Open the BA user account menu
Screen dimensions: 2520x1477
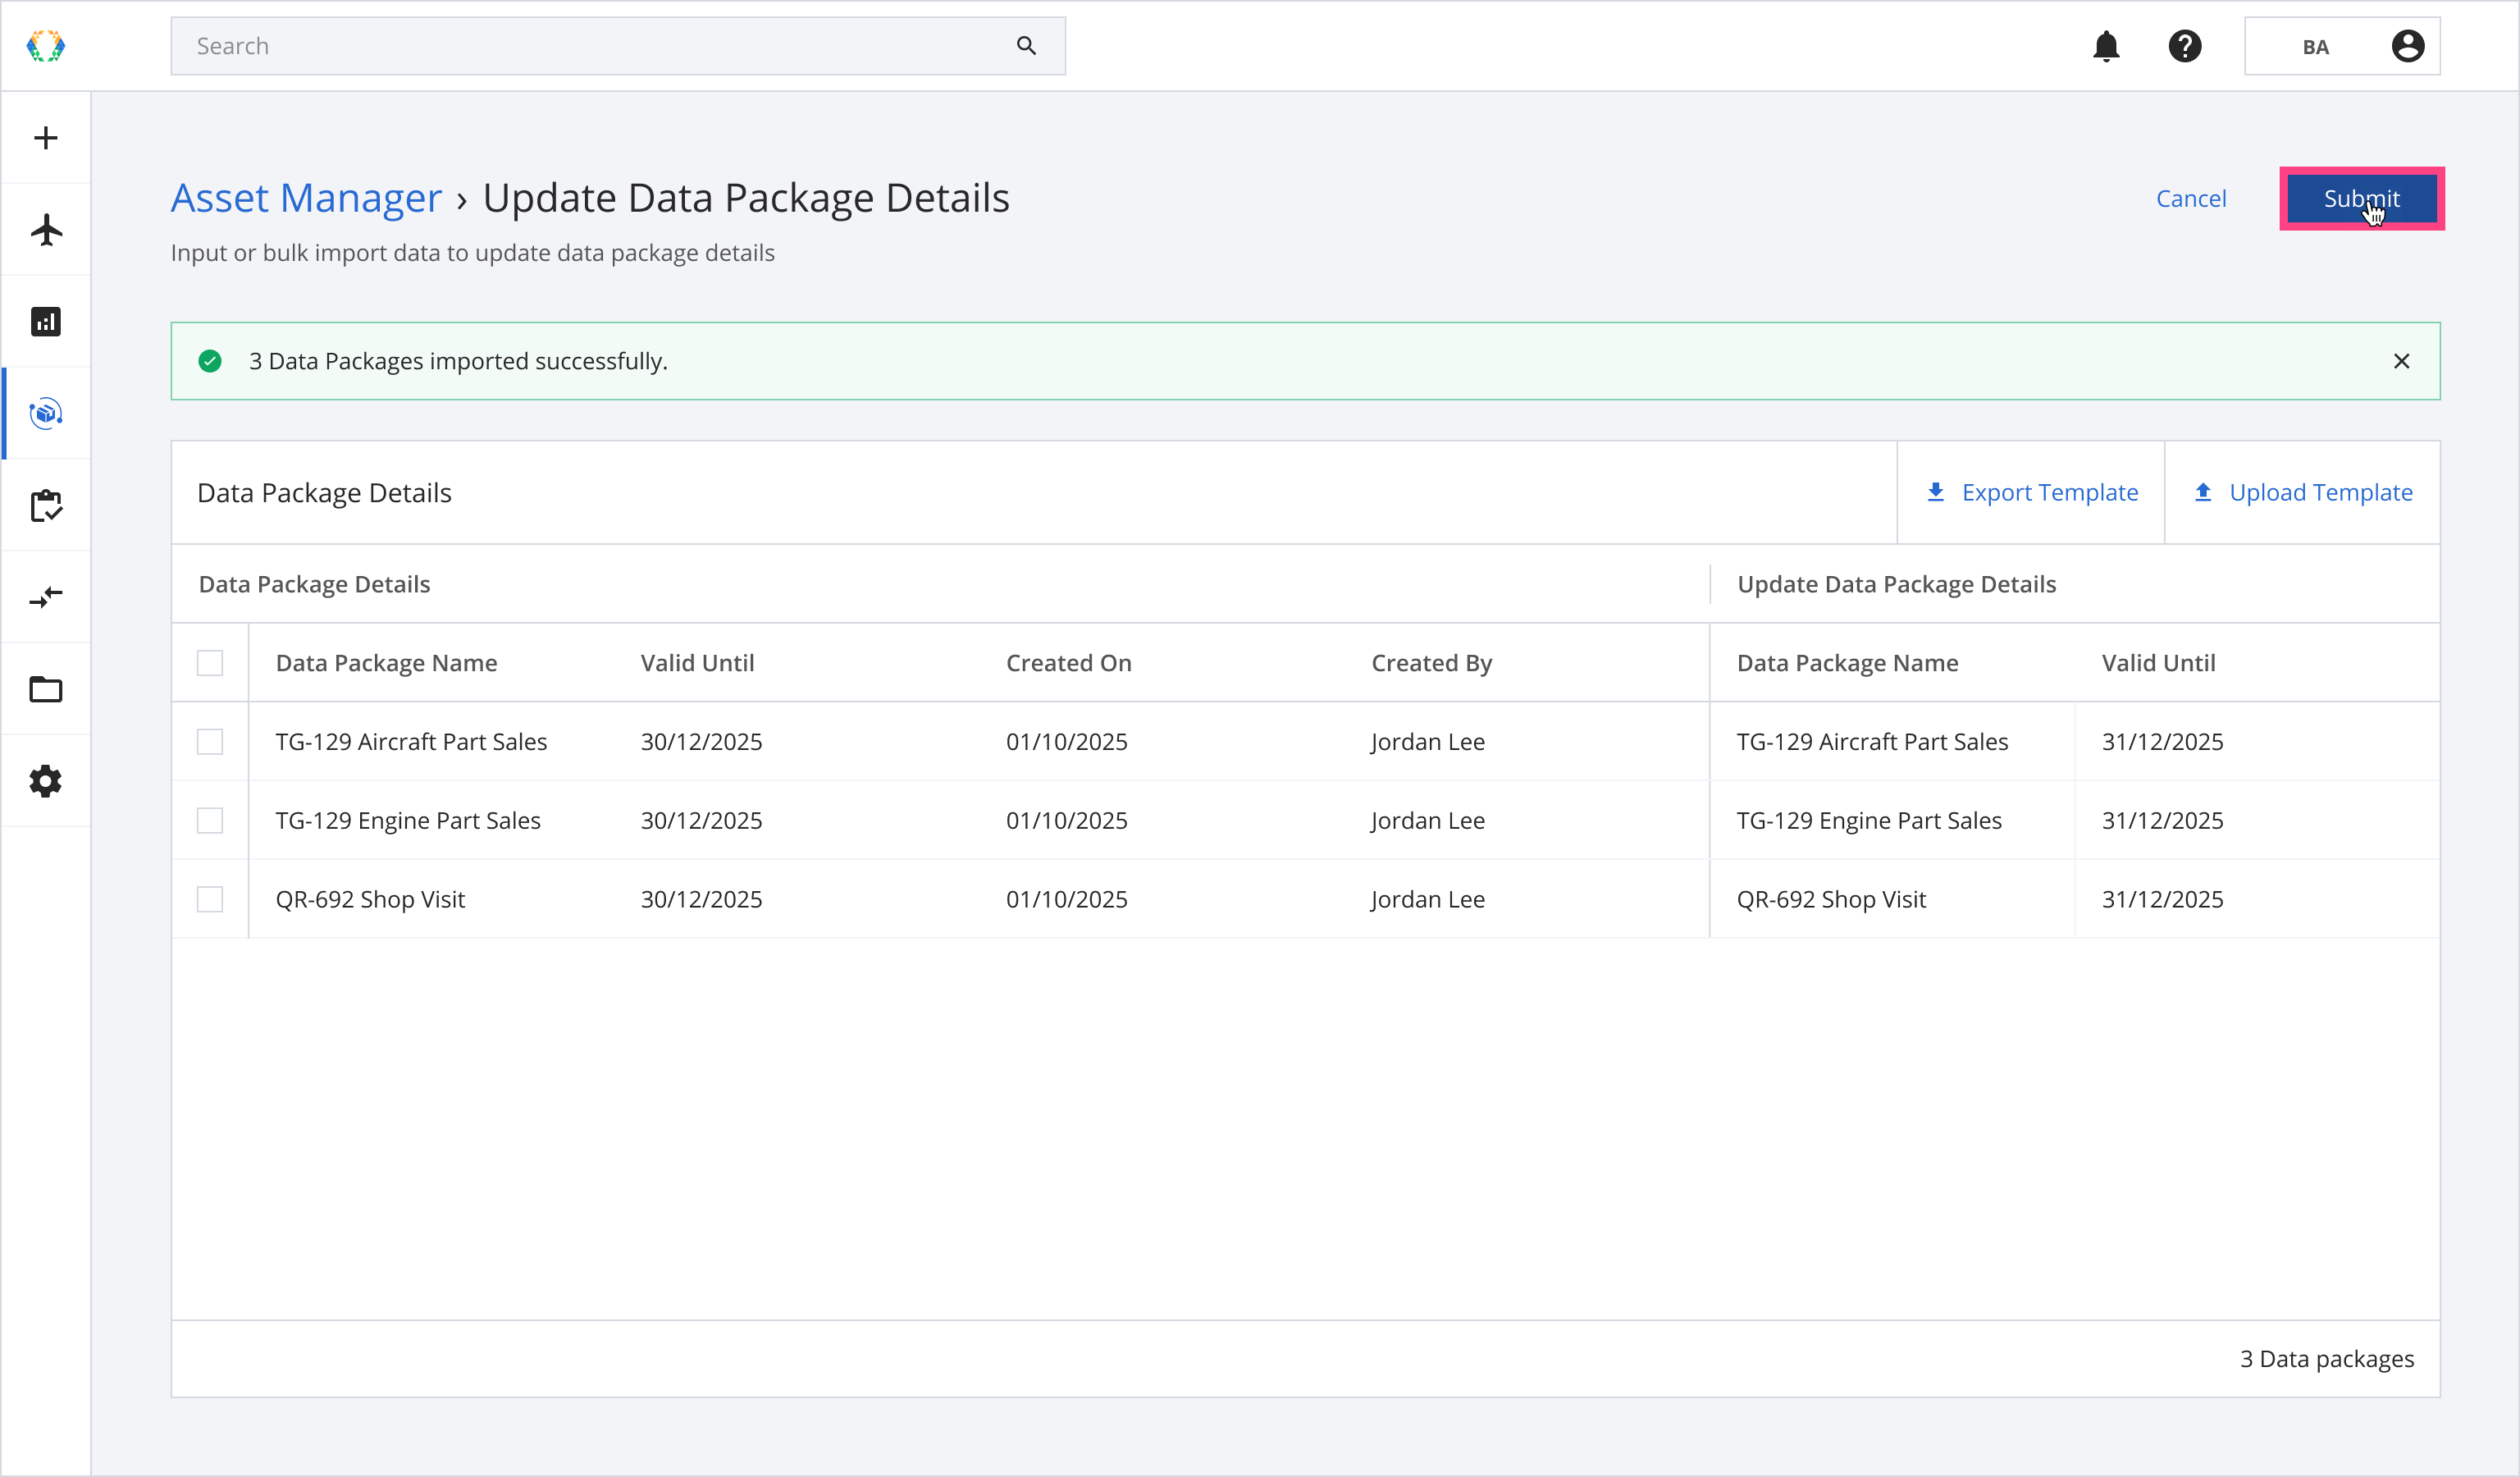pyautogui.click(x=2341, y=46)
